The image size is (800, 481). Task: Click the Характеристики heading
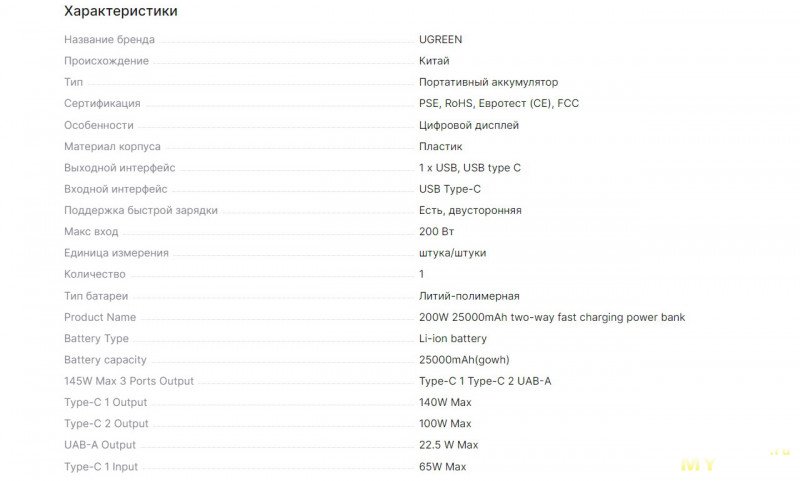(120, 11)
